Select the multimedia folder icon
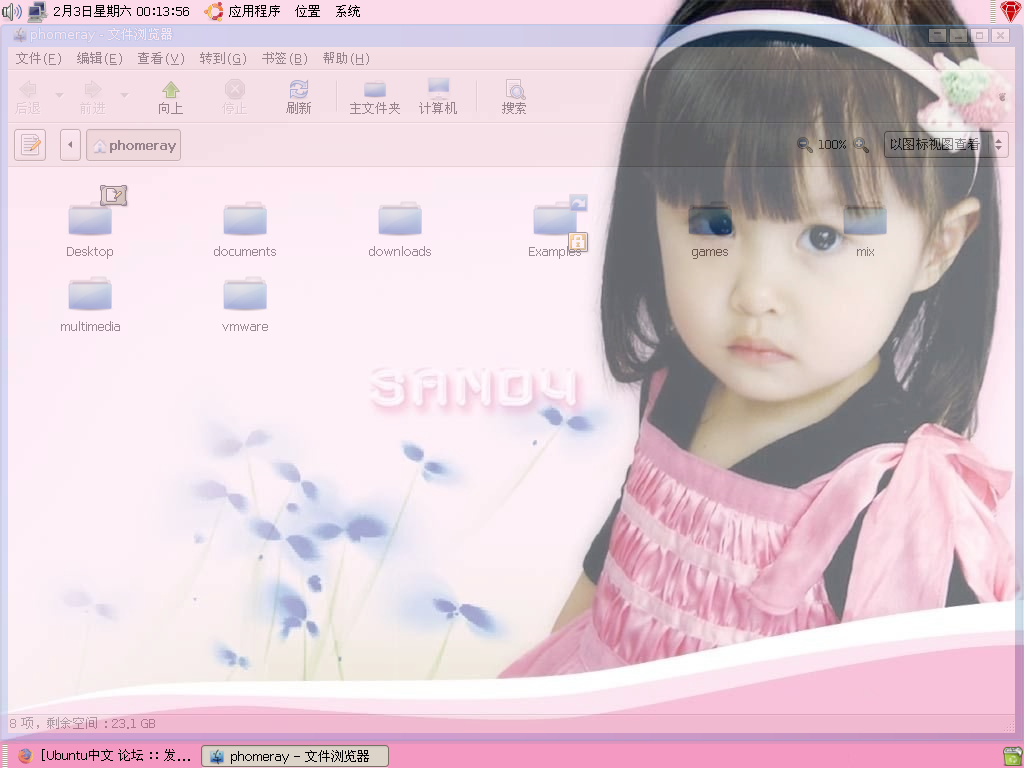The image size is (1024, 768). 90,293
